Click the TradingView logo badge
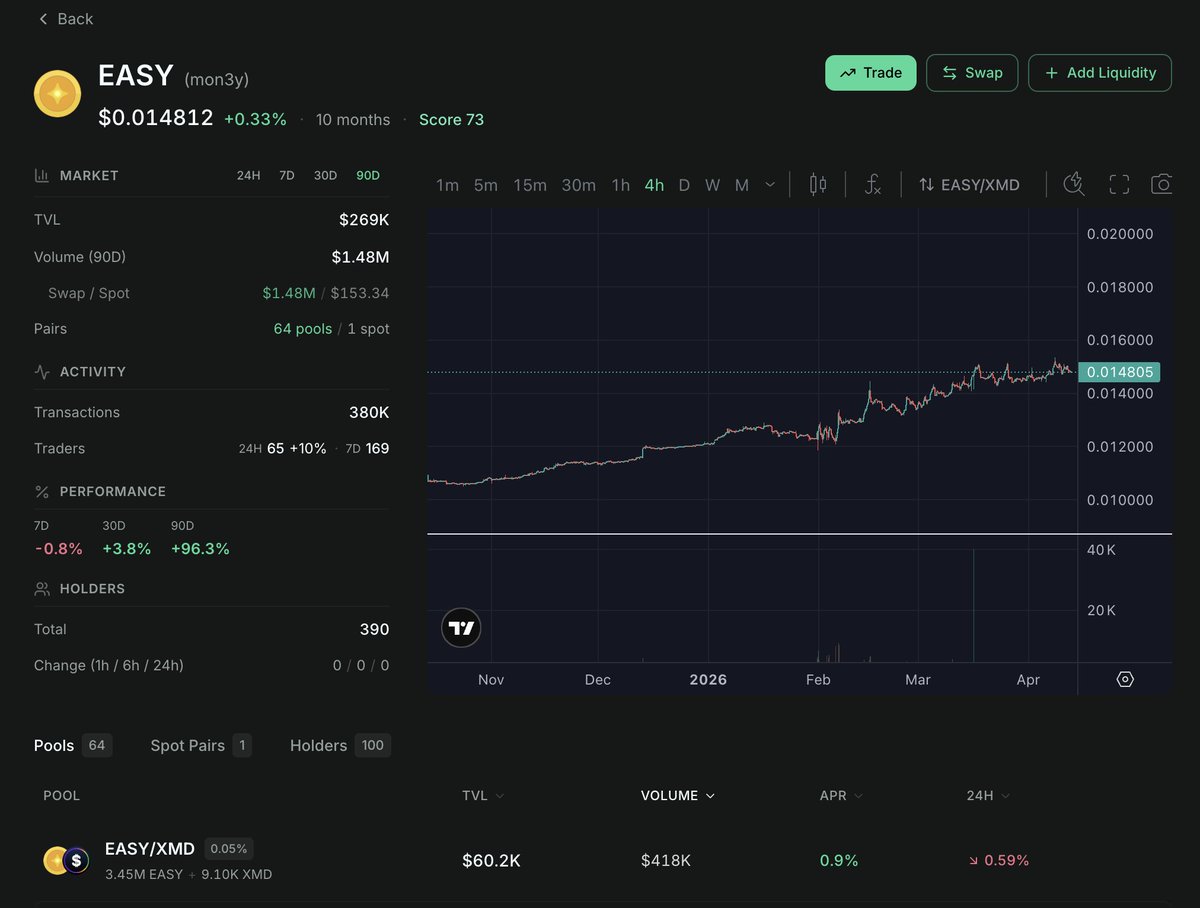Screen dimensions: 1200x908 pyautogui.click(x=461, y=628)
